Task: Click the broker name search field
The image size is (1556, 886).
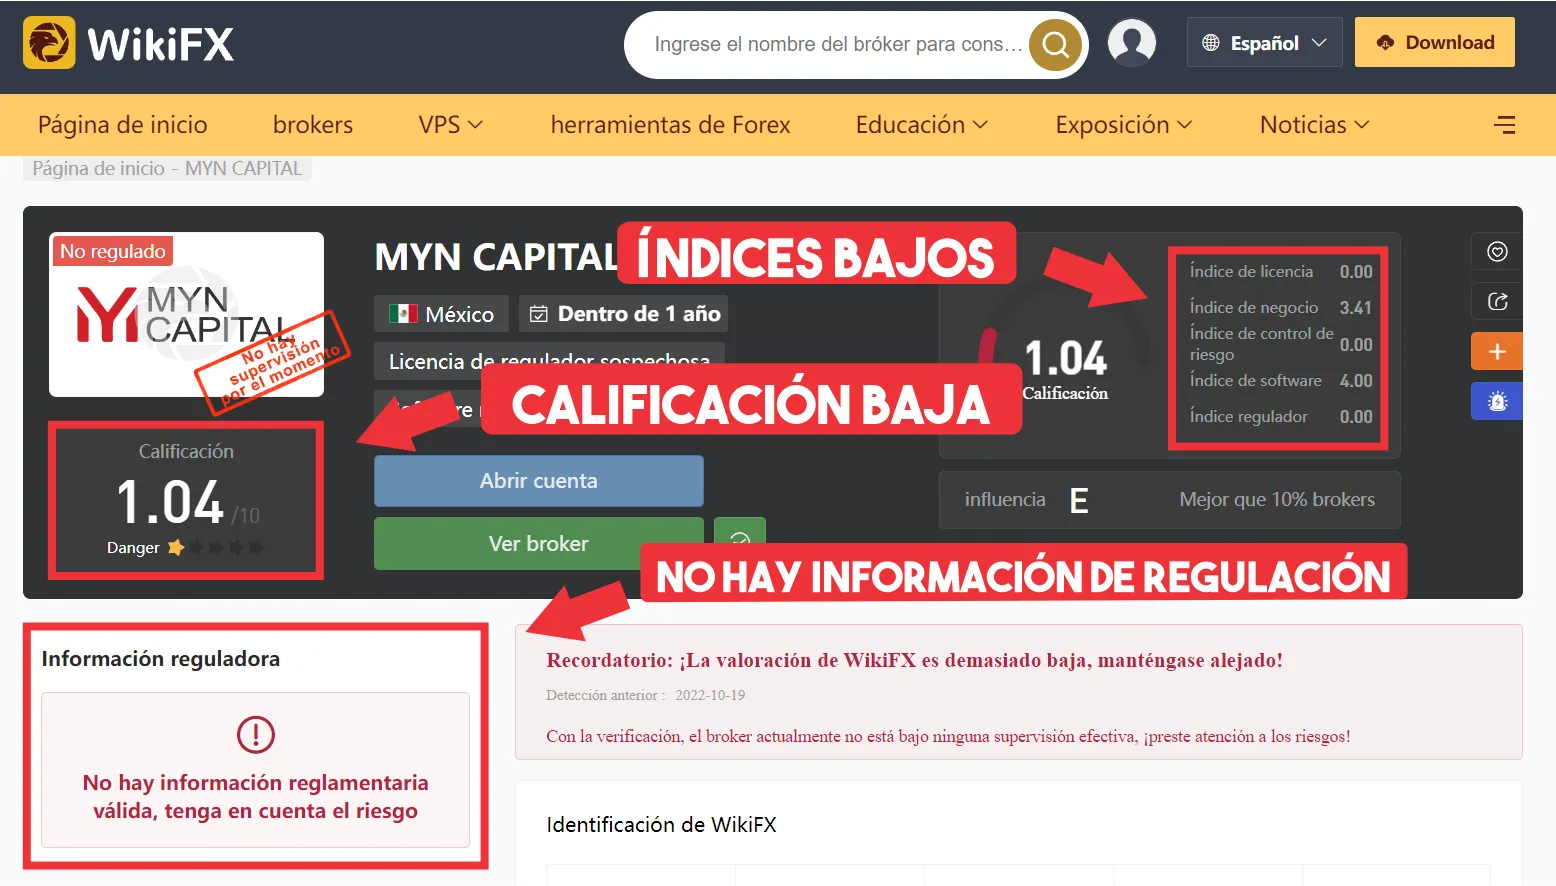Action: coord(838,45)
